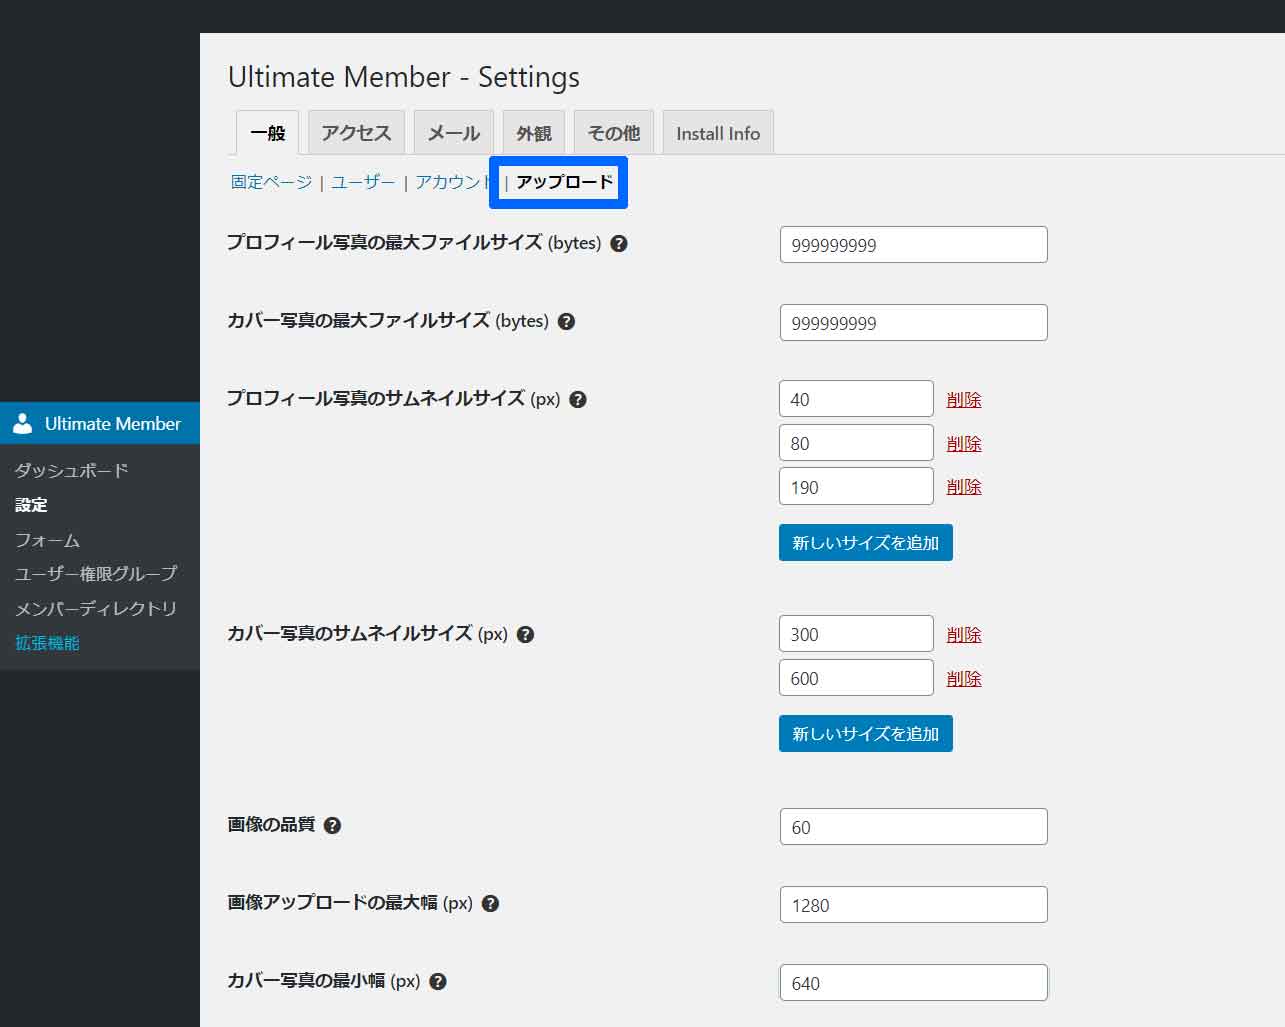1285x1027 pixels.
Task: Add new cover photo thumbnail size
Action: pyautogui.click(x=866, y=734)
